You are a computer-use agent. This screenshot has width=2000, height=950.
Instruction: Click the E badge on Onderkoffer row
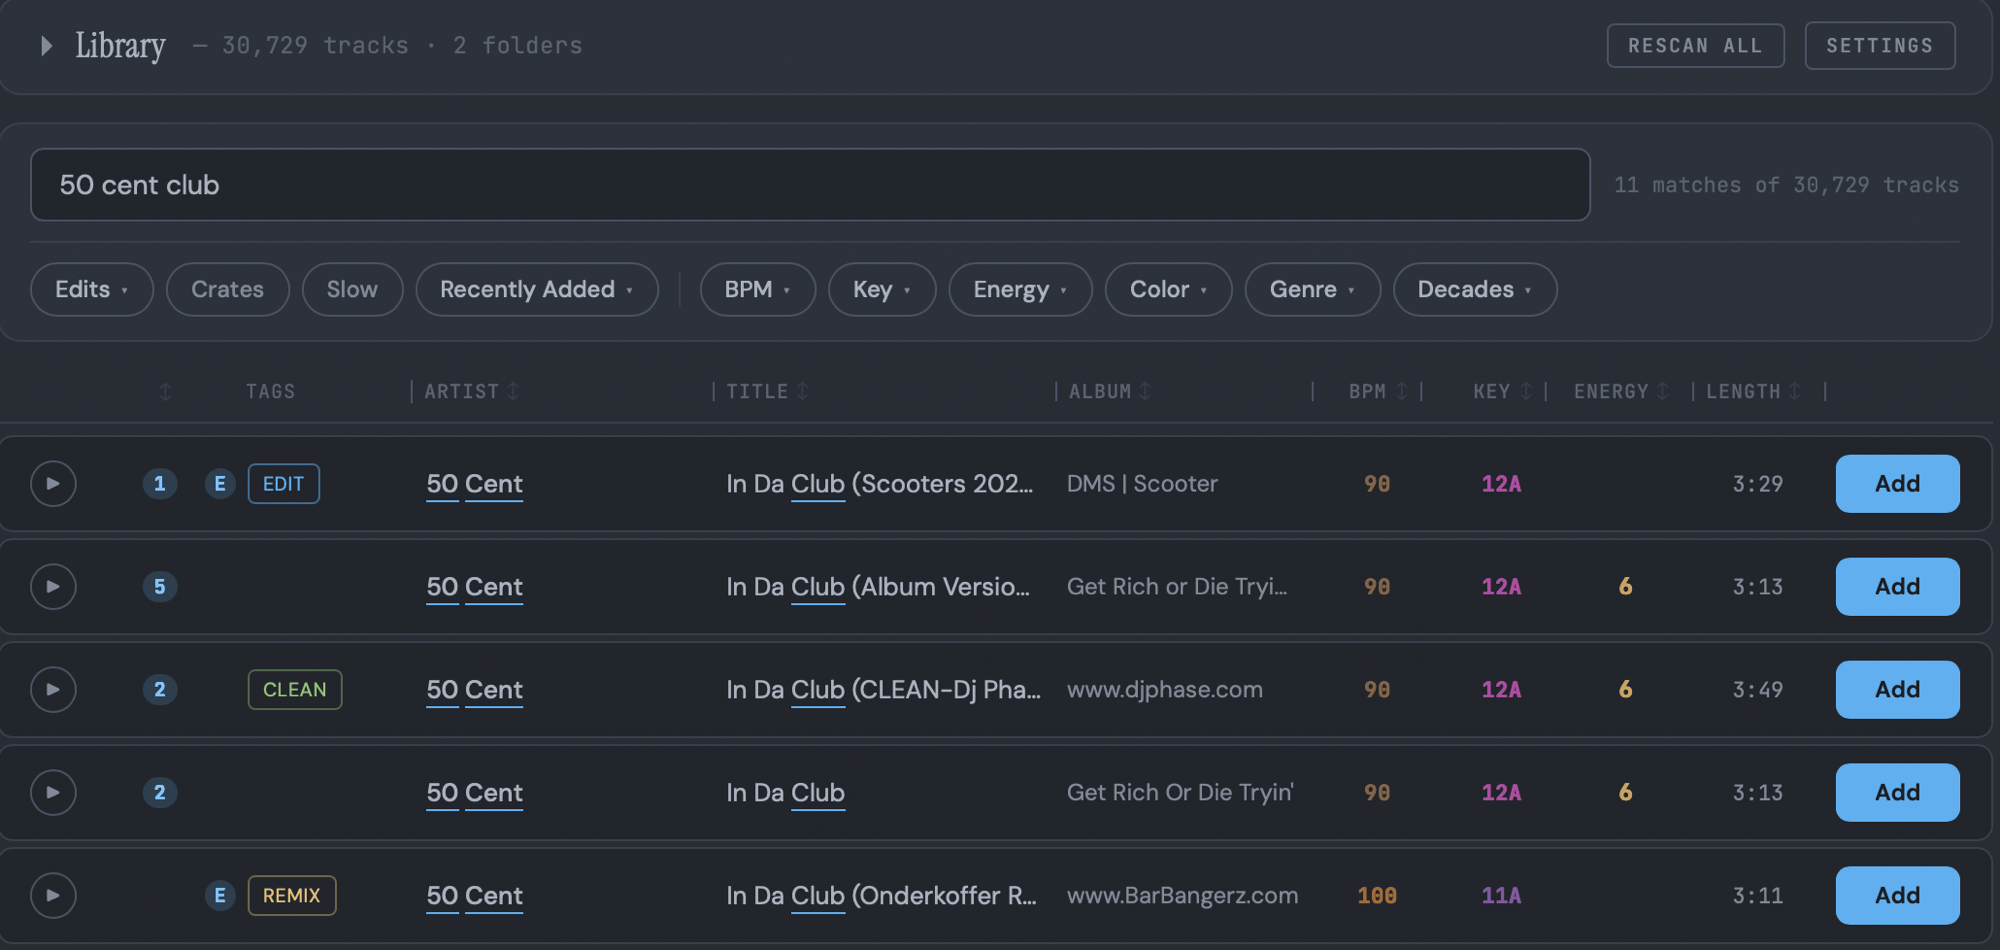[220, 896]
